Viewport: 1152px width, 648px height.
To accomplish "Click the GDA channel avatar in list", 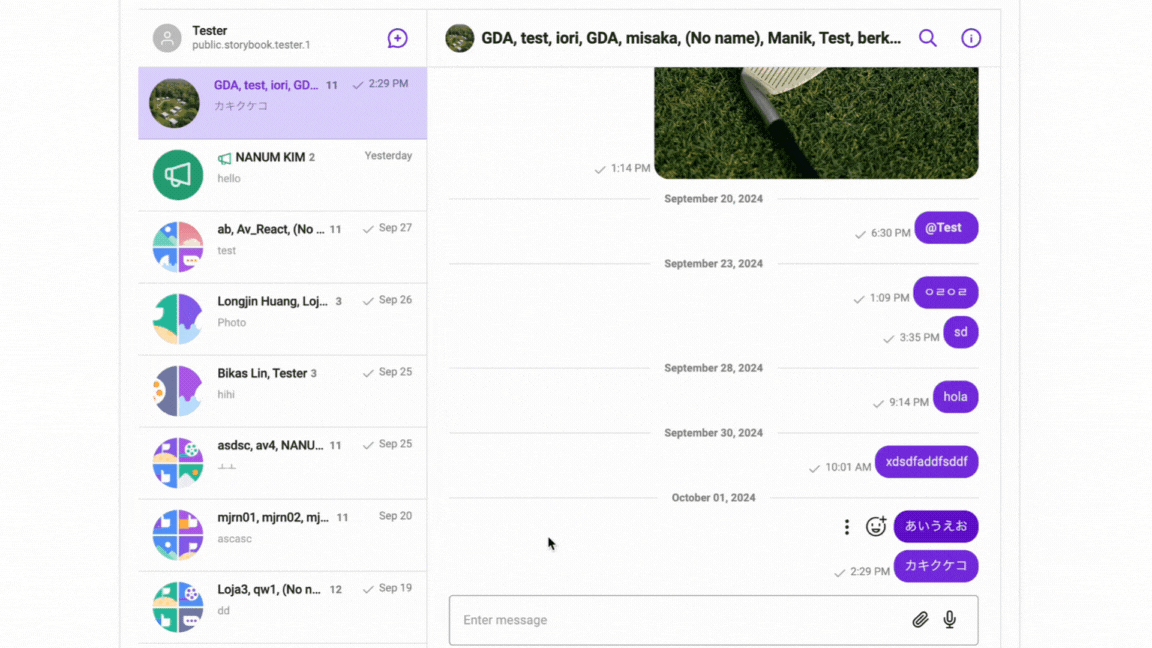I will click(x=174, y=103).
